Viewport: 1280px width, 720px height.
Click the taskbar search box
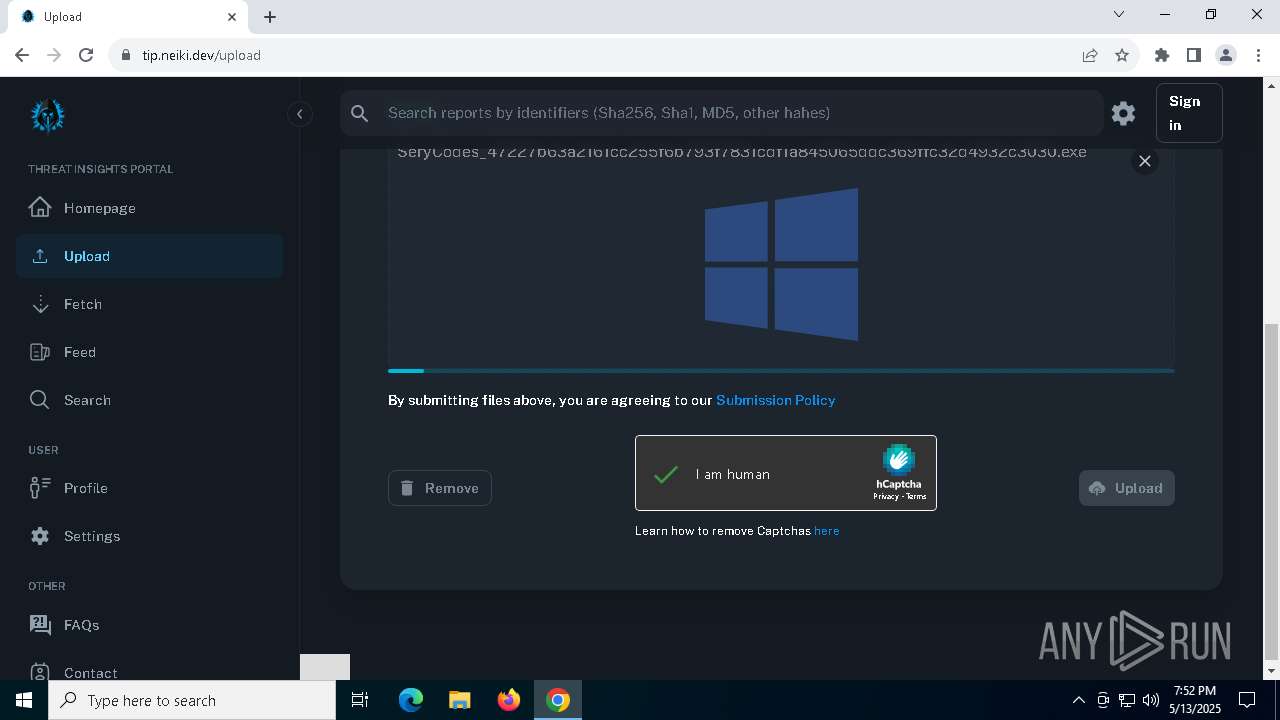192,700
